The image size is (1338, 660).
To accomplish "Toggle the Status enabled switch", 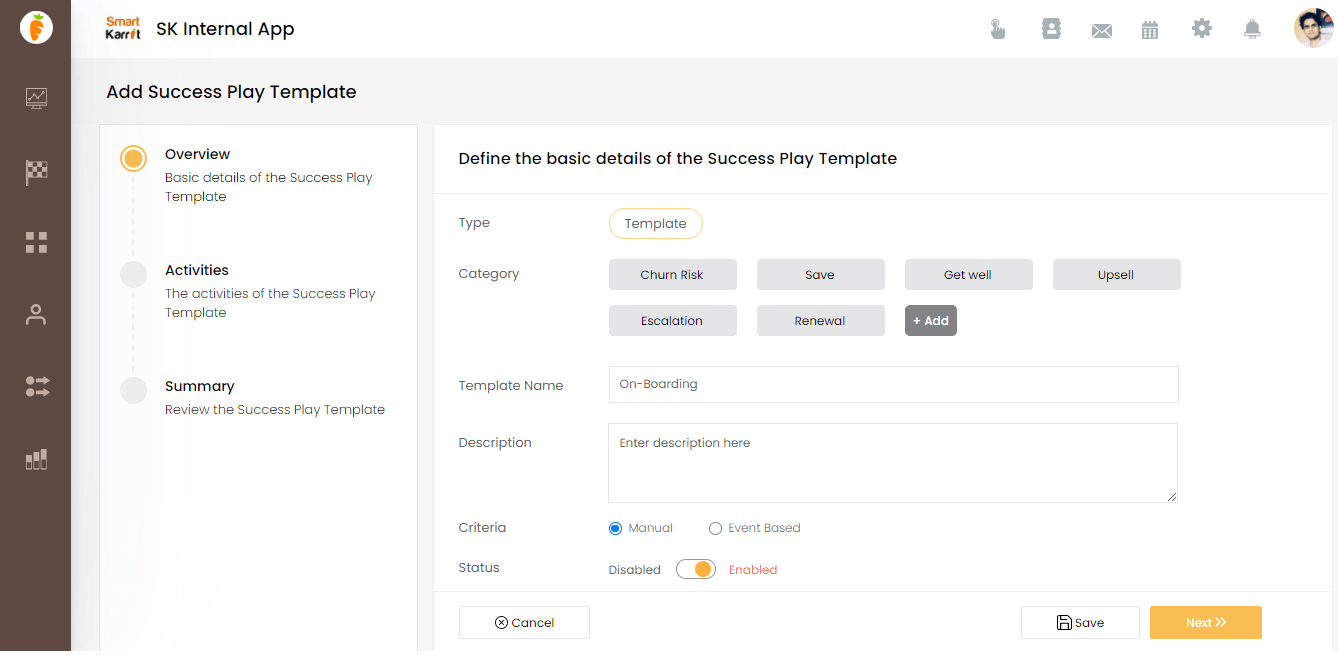I will [696, 569].
